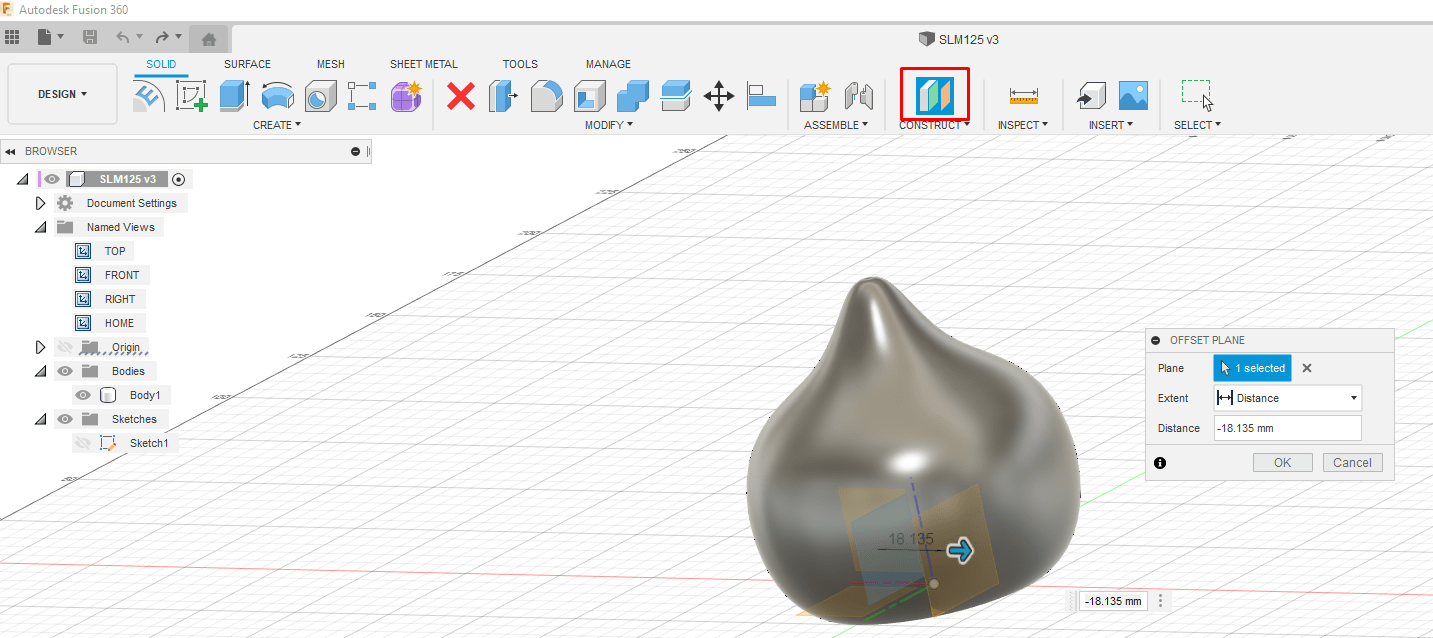Click the blue offset arrow manipulator
The width and height of the screenshot is (1433, 638).
coord(960,550)
